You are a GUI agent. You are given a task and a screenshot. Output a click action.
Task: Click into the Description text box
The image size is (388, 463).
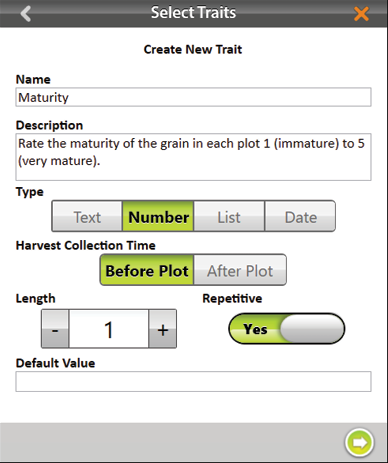pyautogui.click(x=193, y=157)
